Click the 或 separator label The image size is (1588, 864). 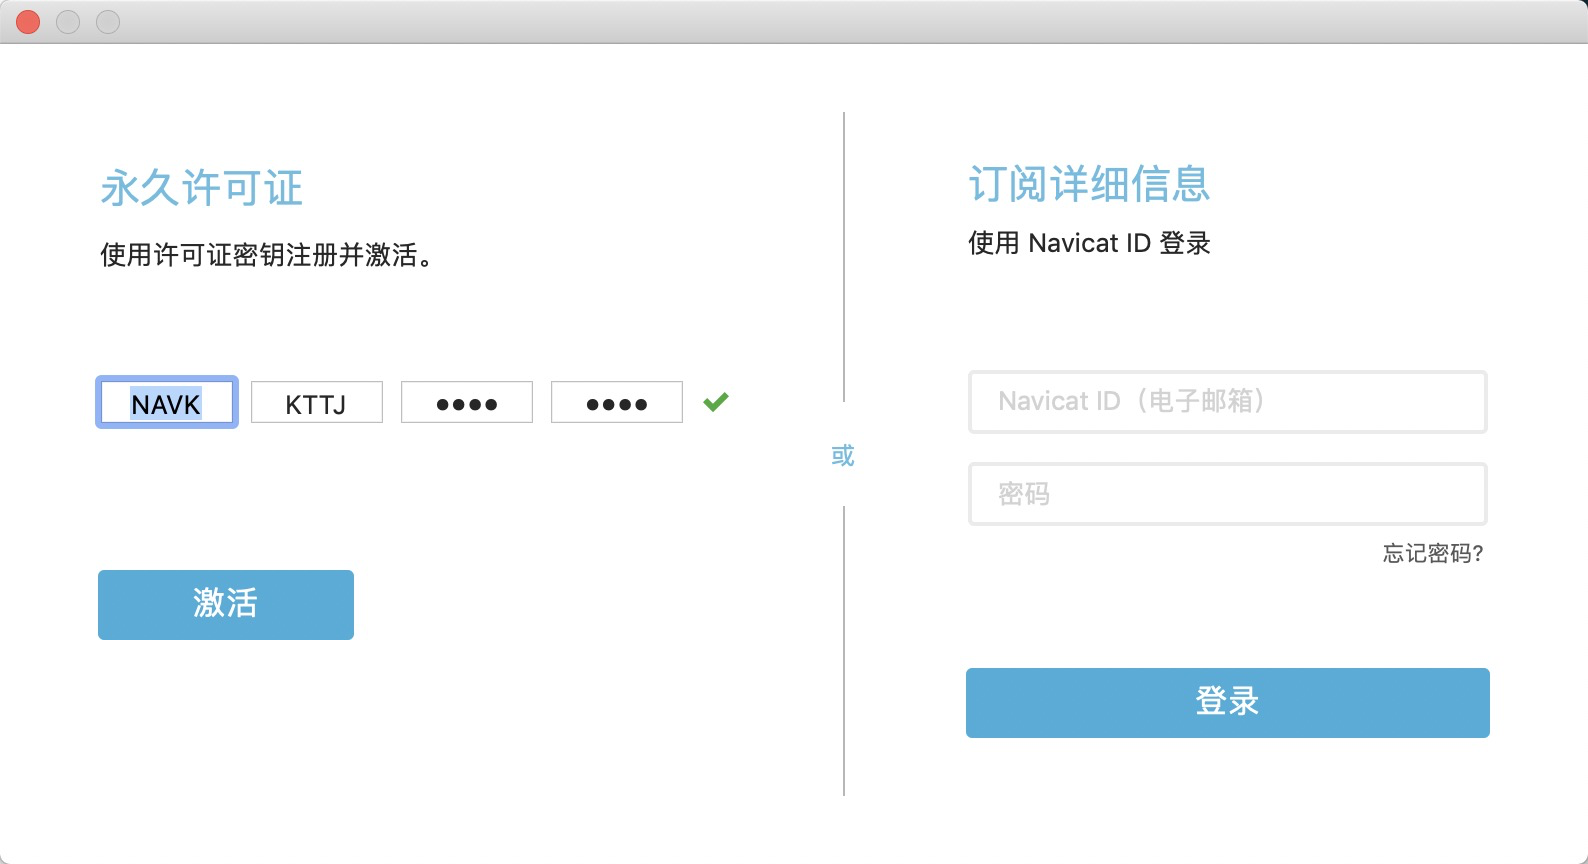coord(843,456)
